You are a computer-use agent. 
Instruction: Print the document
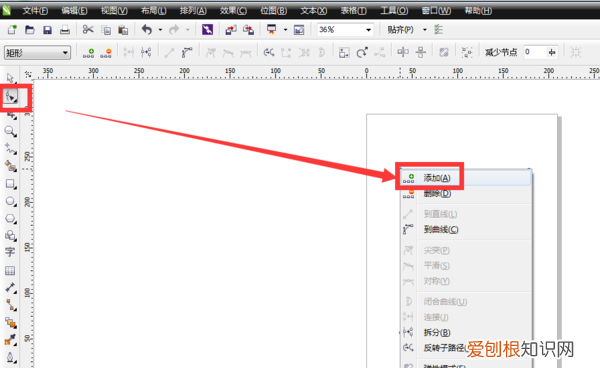(65, 29)
